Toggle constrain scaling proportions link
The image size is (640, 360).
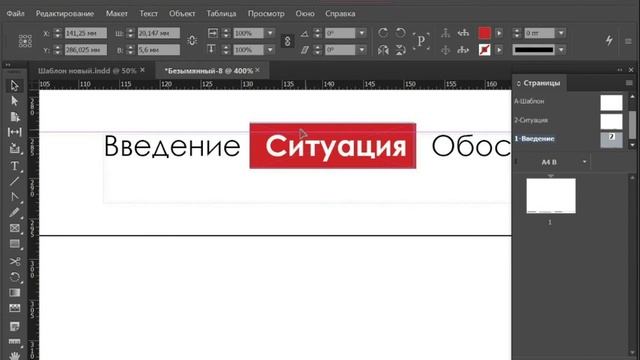tap(287, 41)
